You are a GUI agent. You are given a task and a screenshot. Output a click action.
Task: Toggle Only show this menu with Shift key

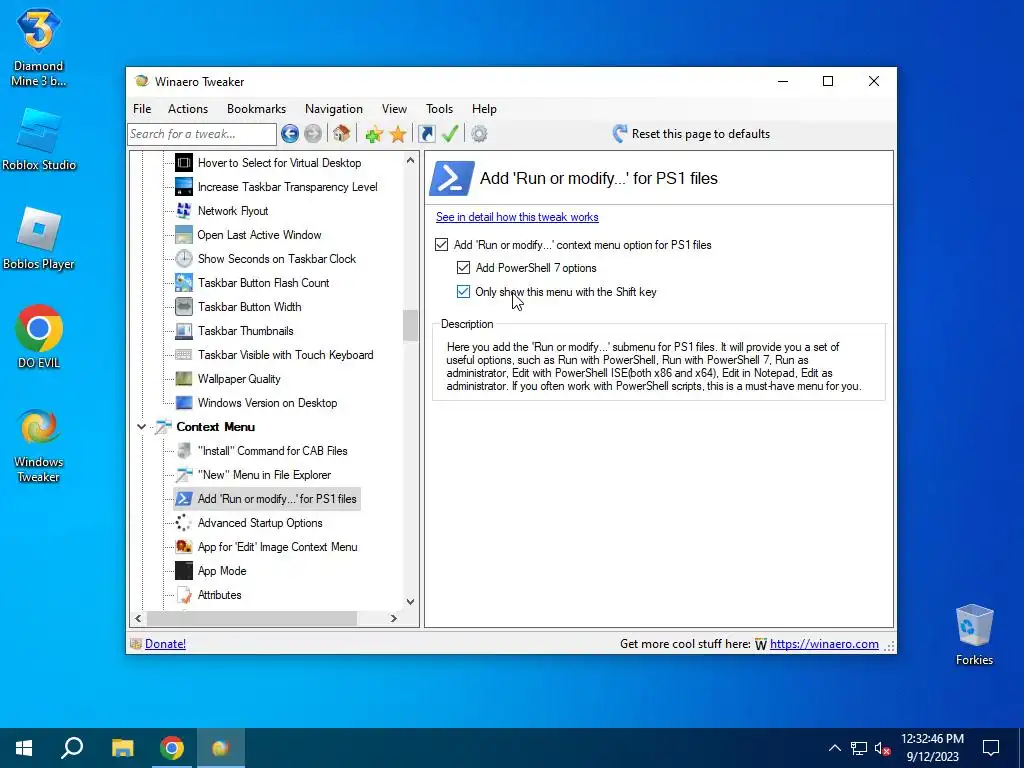click(463, 292)
